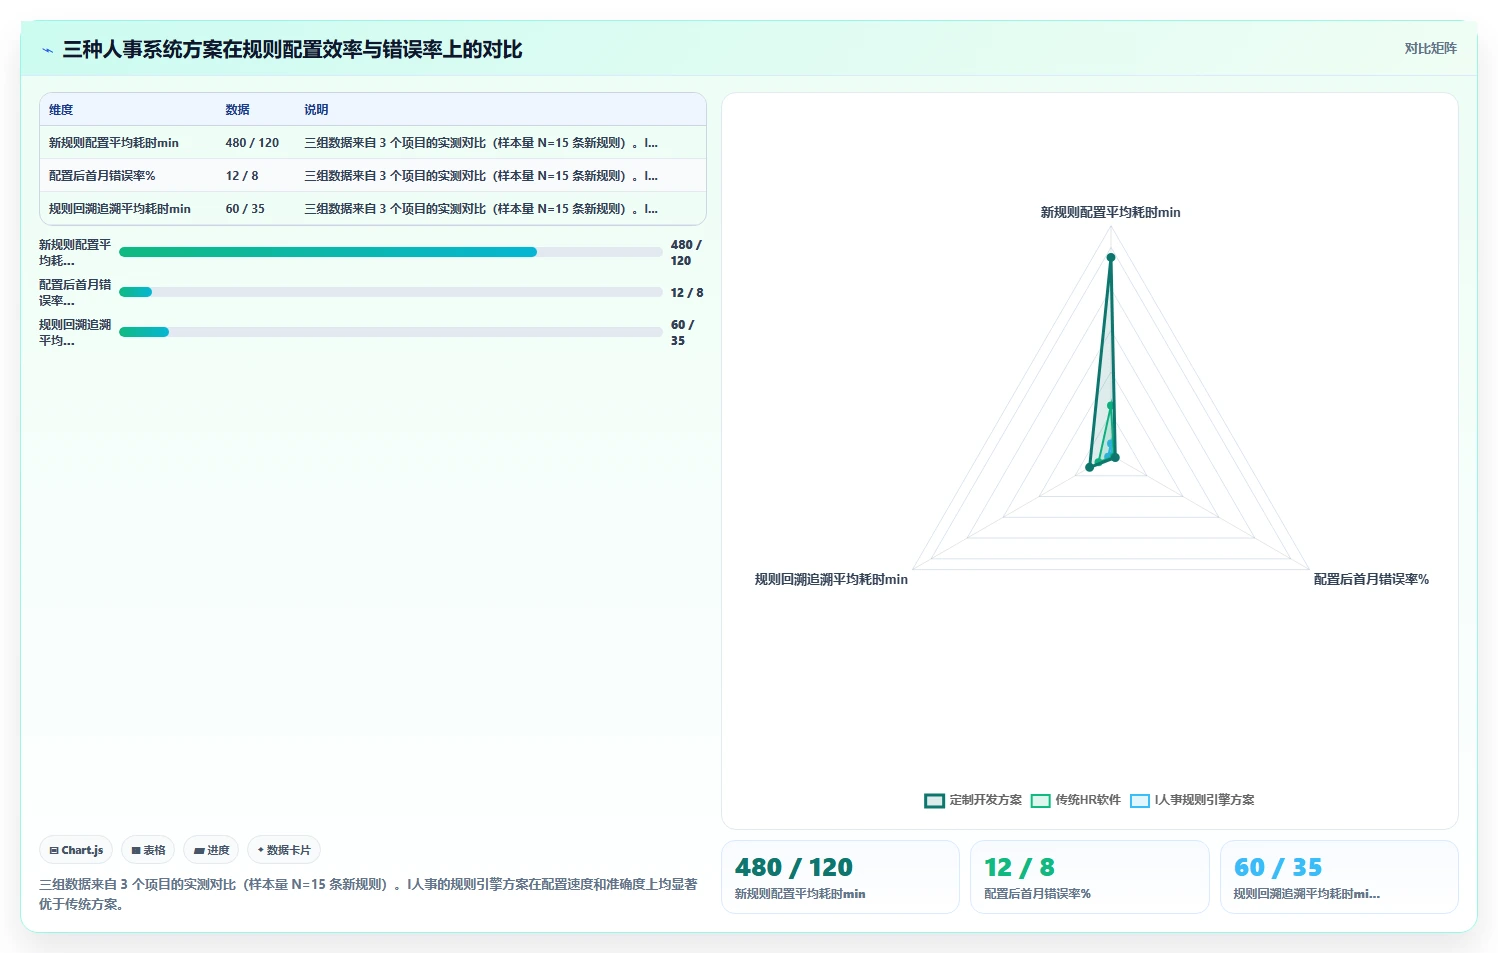
Task: Click the 数据 column header
Action: 237,110
